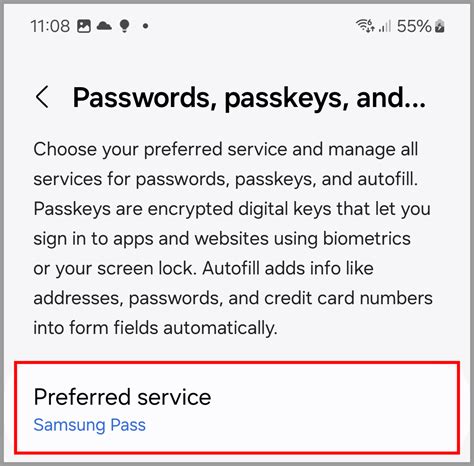Tap the 55% battery percentage

[x=414, y=26]
